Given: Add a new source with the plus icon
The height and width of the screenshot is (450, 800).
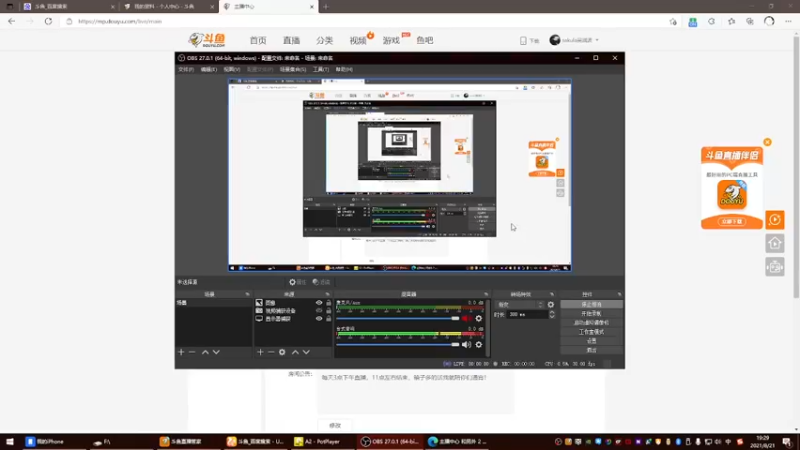Looking at the screenshot, I should tap(260, 352).
